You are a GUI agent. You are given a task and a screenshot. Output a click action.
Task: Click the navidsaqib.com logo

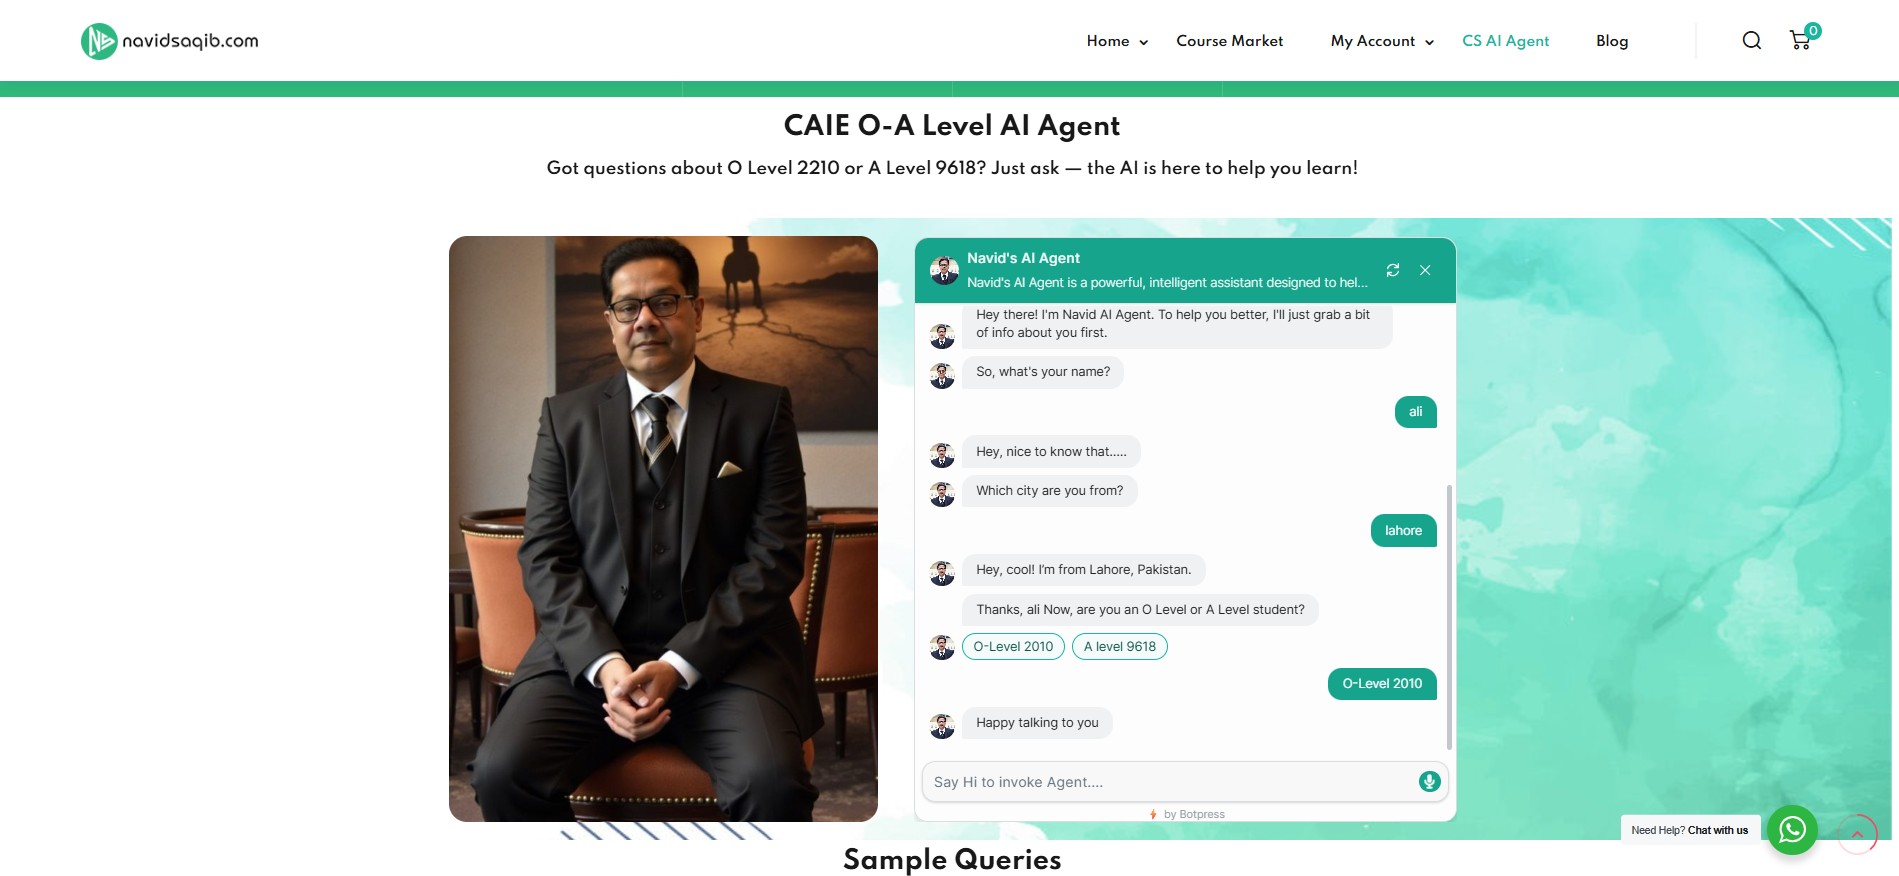(x=170, y=41)
